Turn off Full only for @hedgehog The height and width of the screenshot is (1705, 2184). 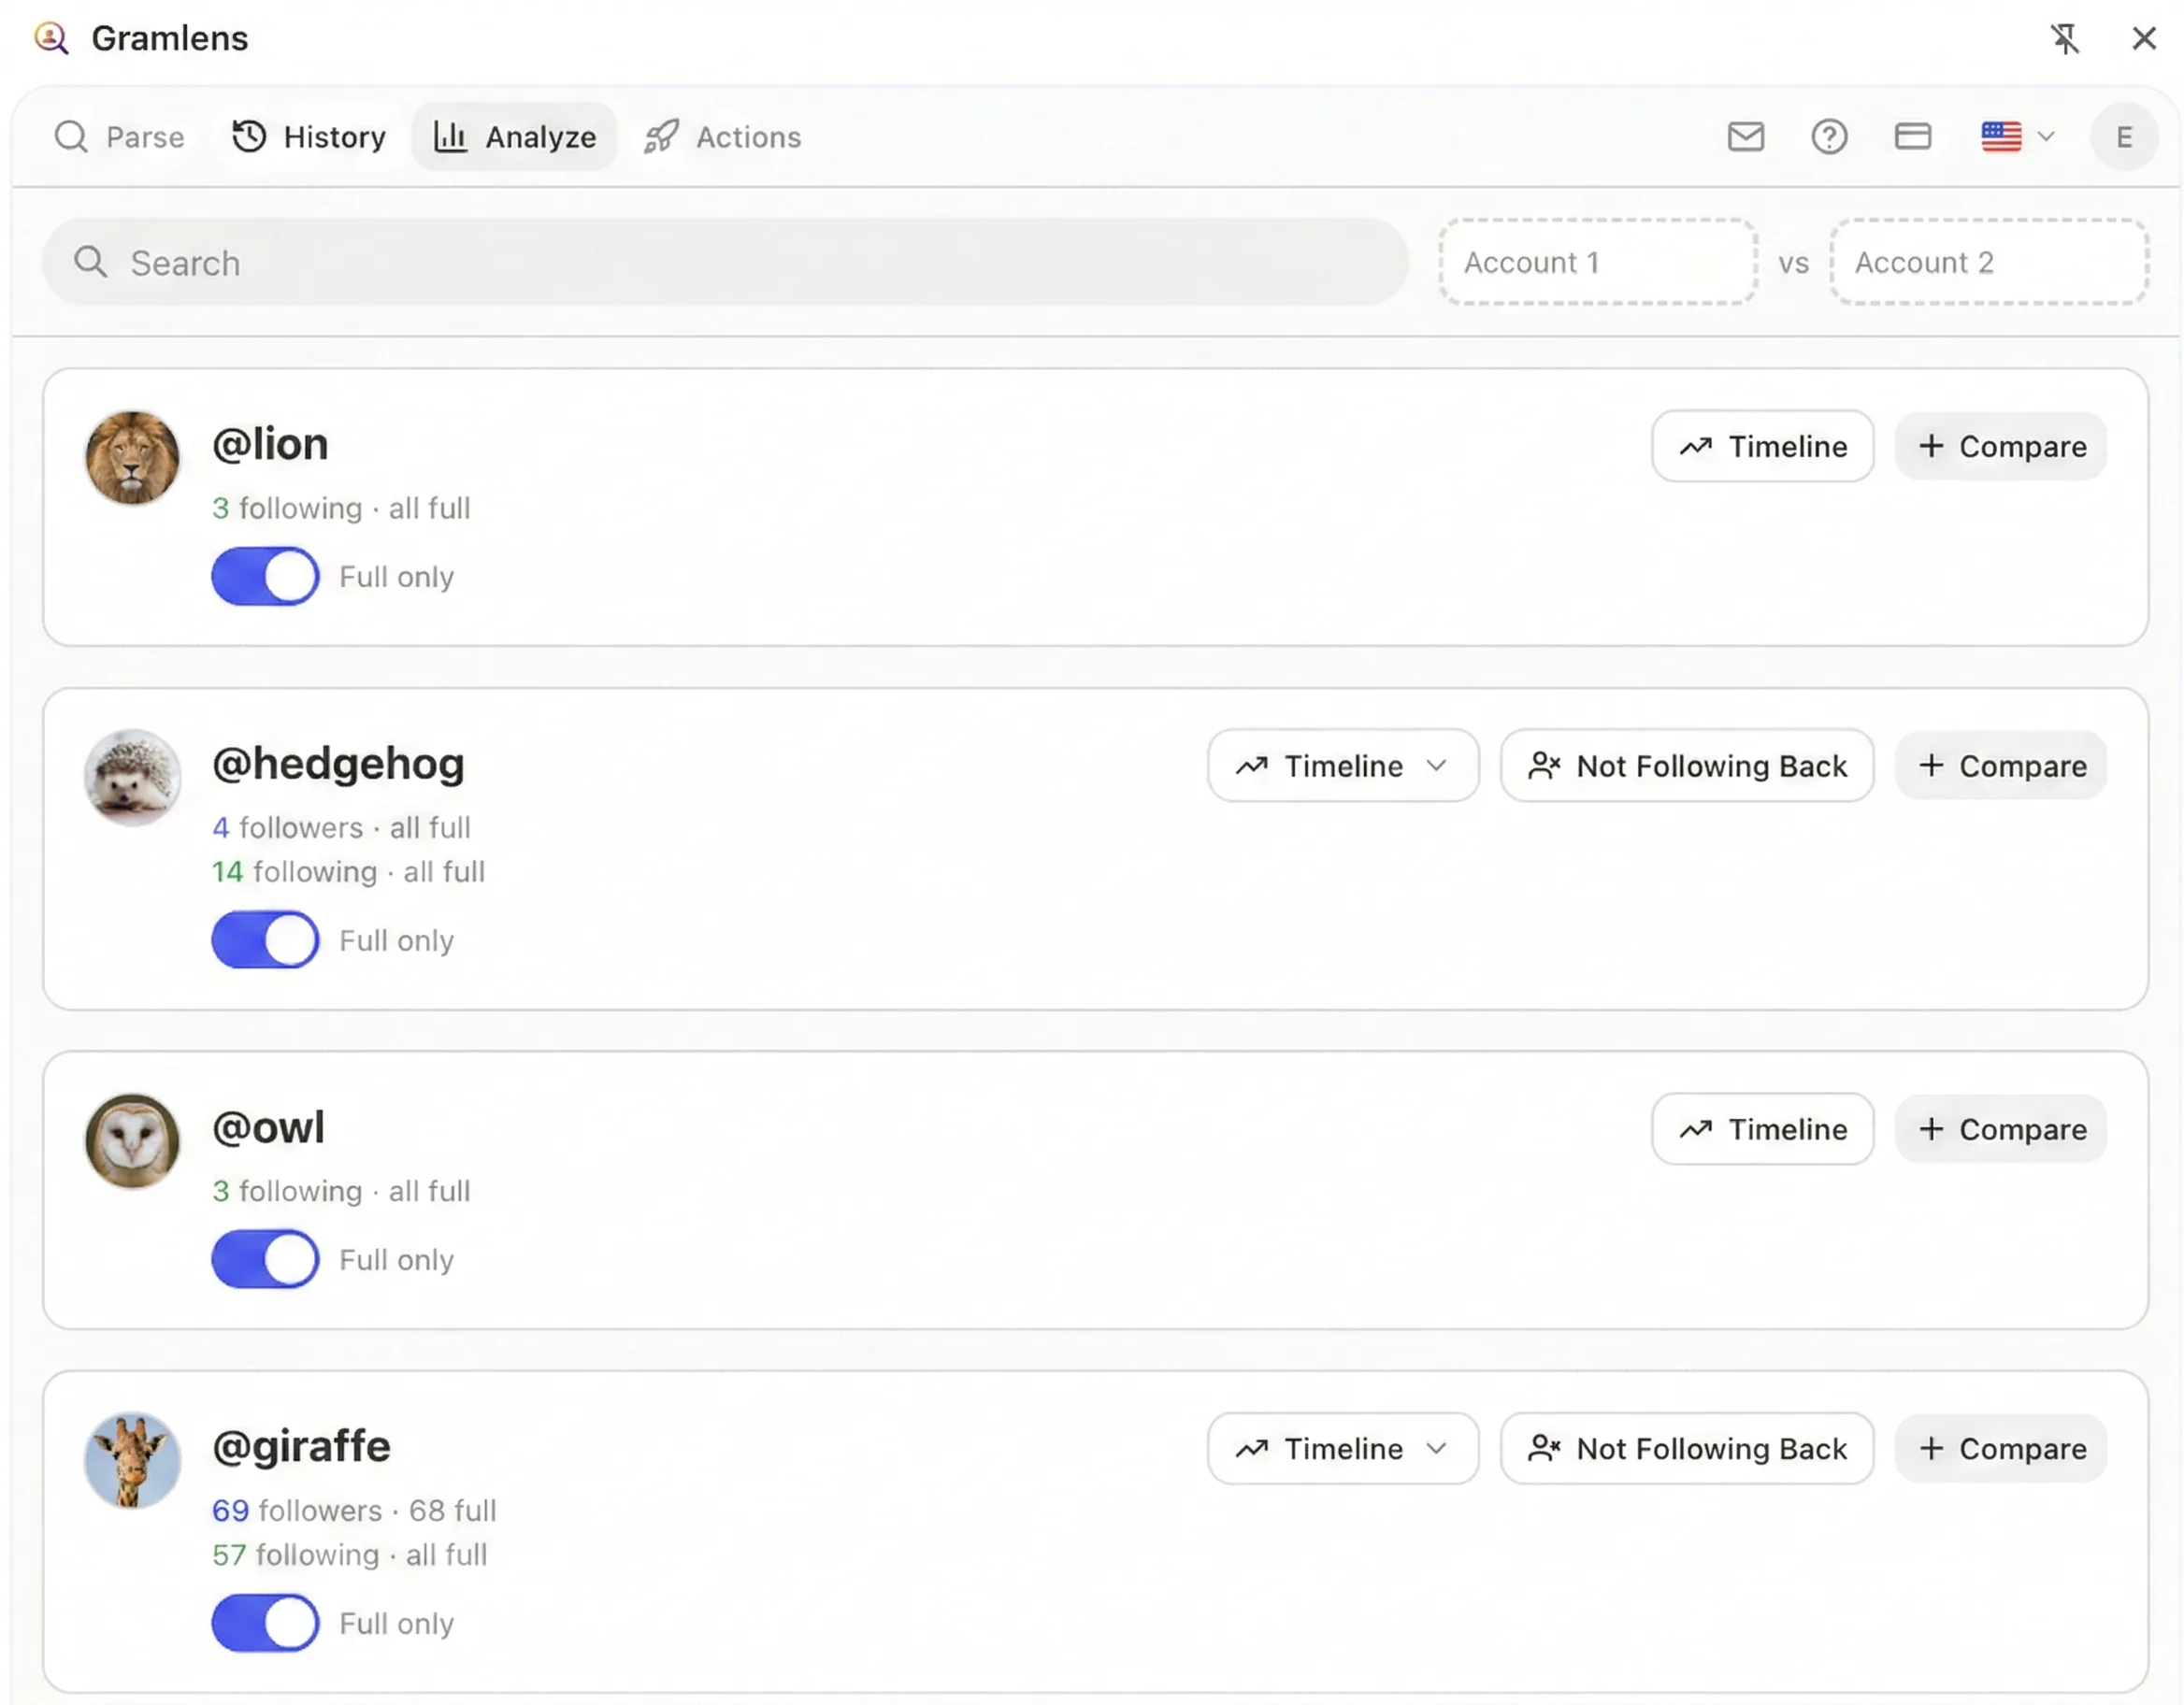[x=264, y=940]
